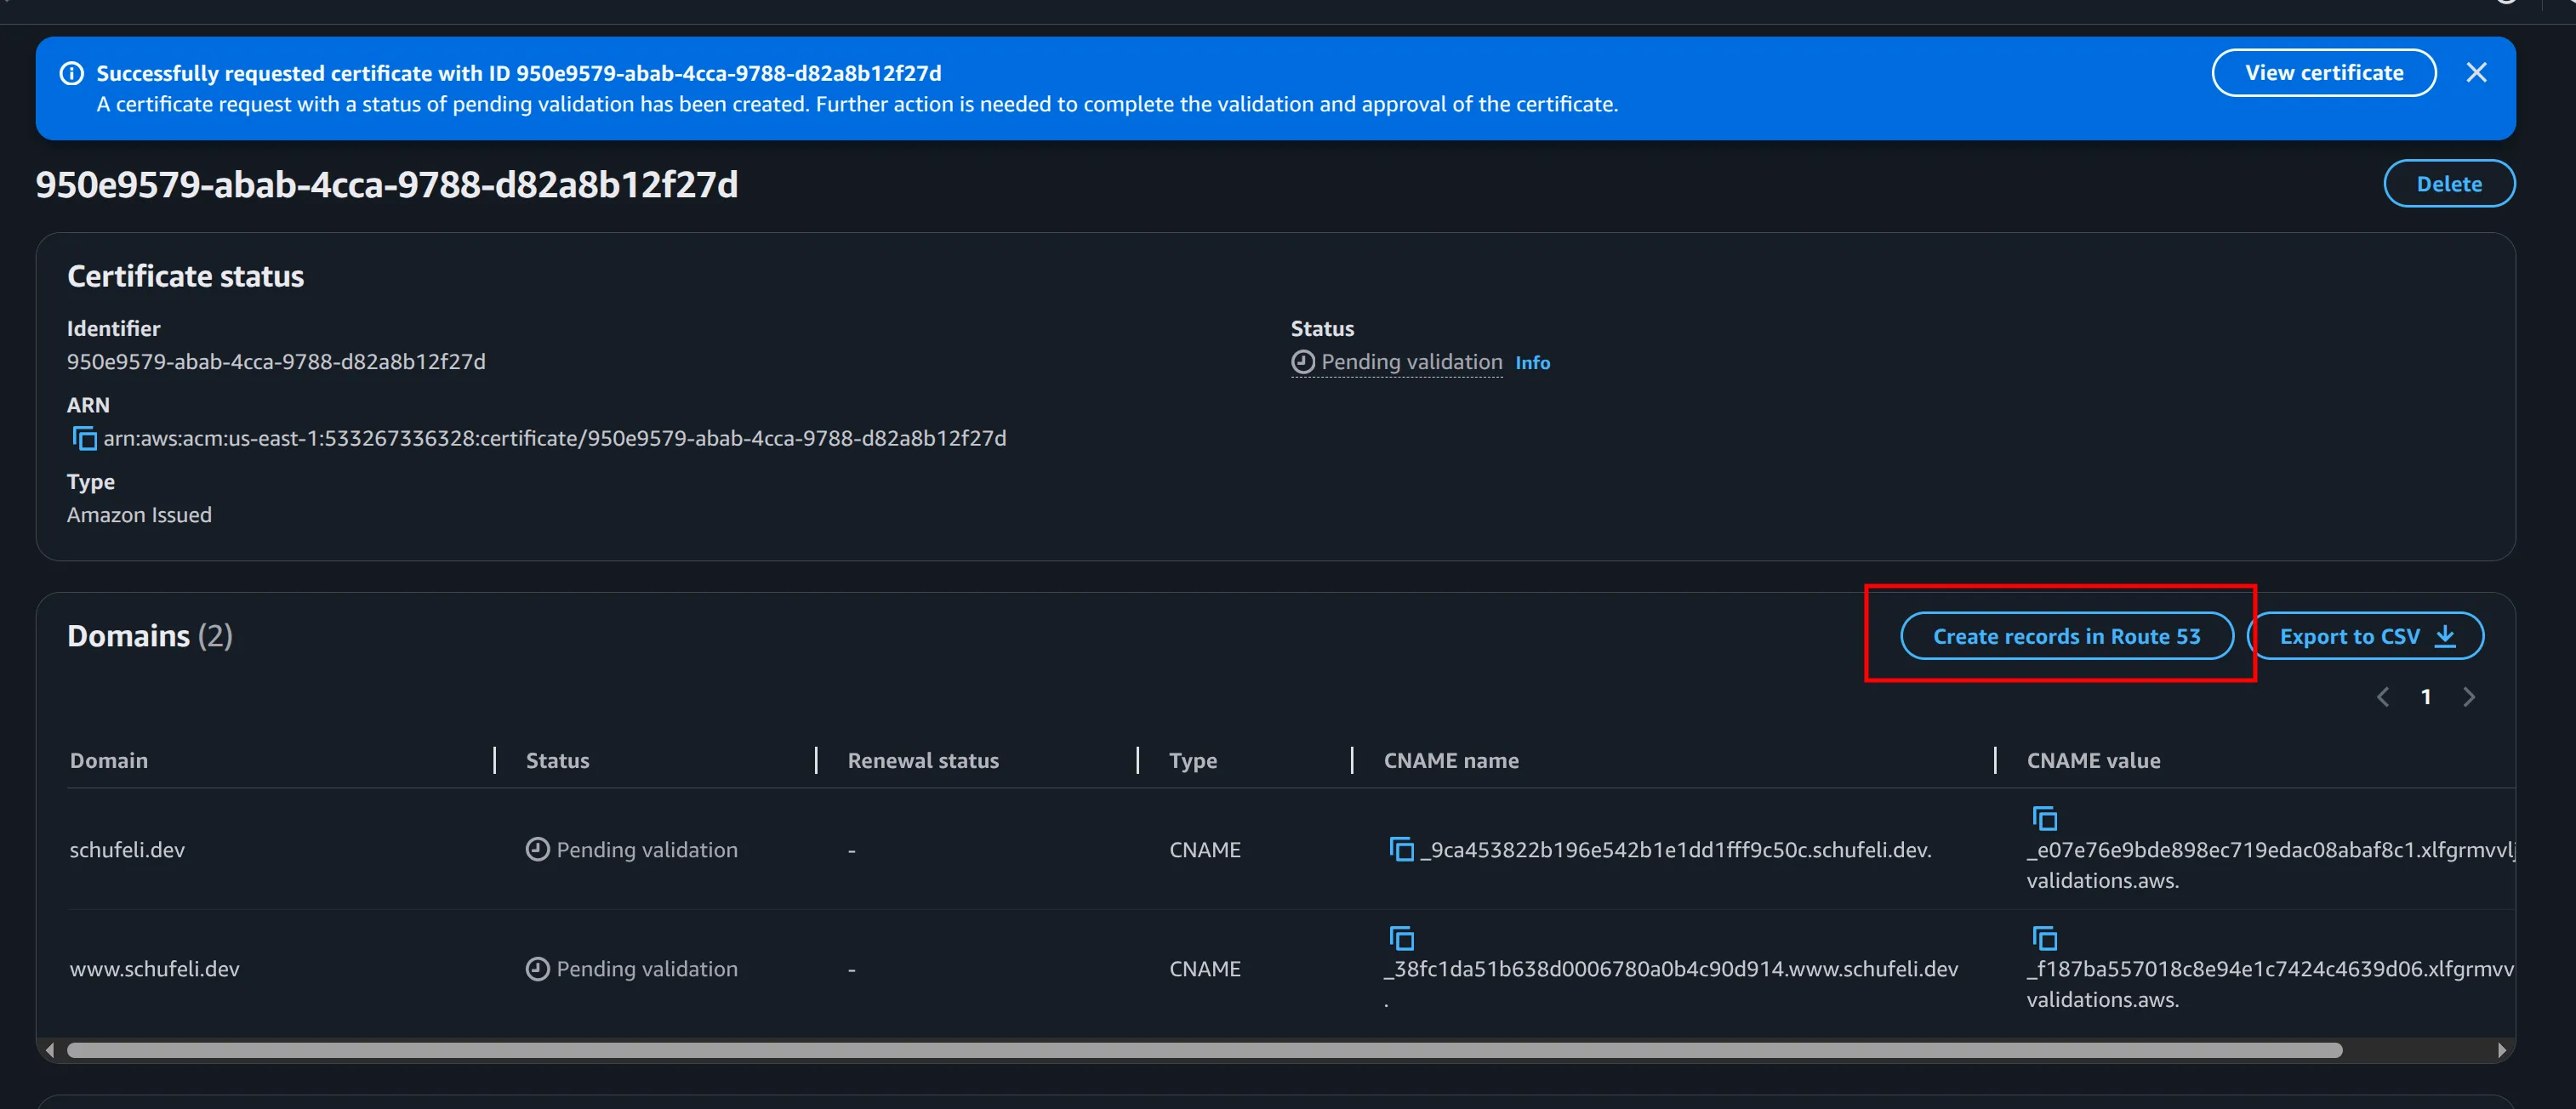Copy CNAME name for schufeli.dev
This screenshot has height=1109, width=2576.
click(x=1401, y=849)
